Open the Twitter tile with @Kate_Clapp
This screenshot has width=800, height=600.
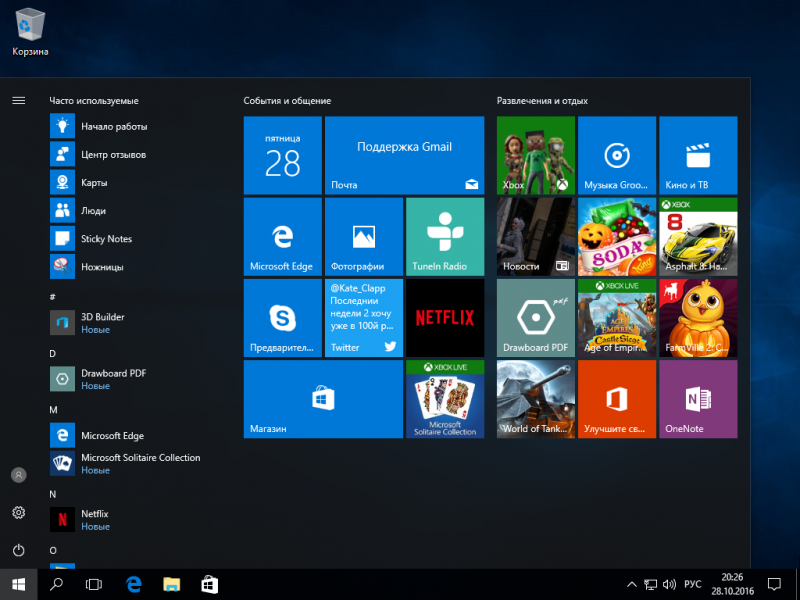coord(364,318)
